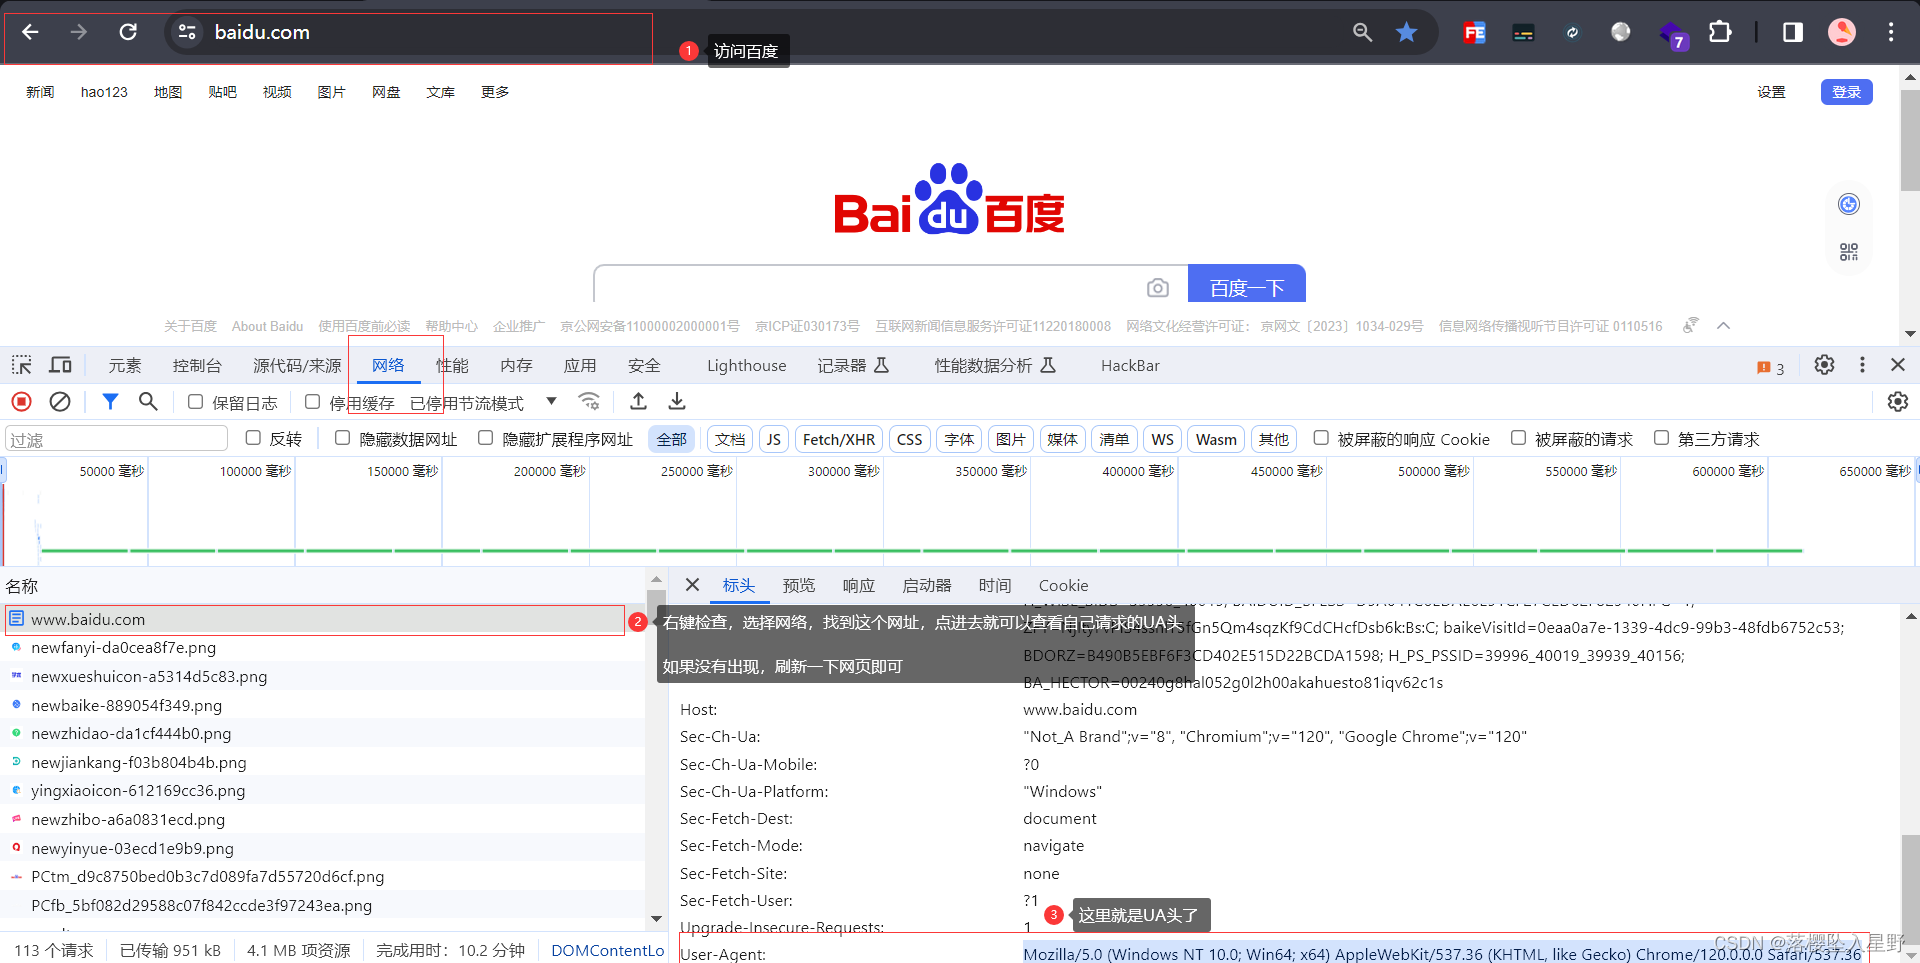The image size is (1920, 963).
Task: Open network search magnifier icon
Action: point(148,401)
